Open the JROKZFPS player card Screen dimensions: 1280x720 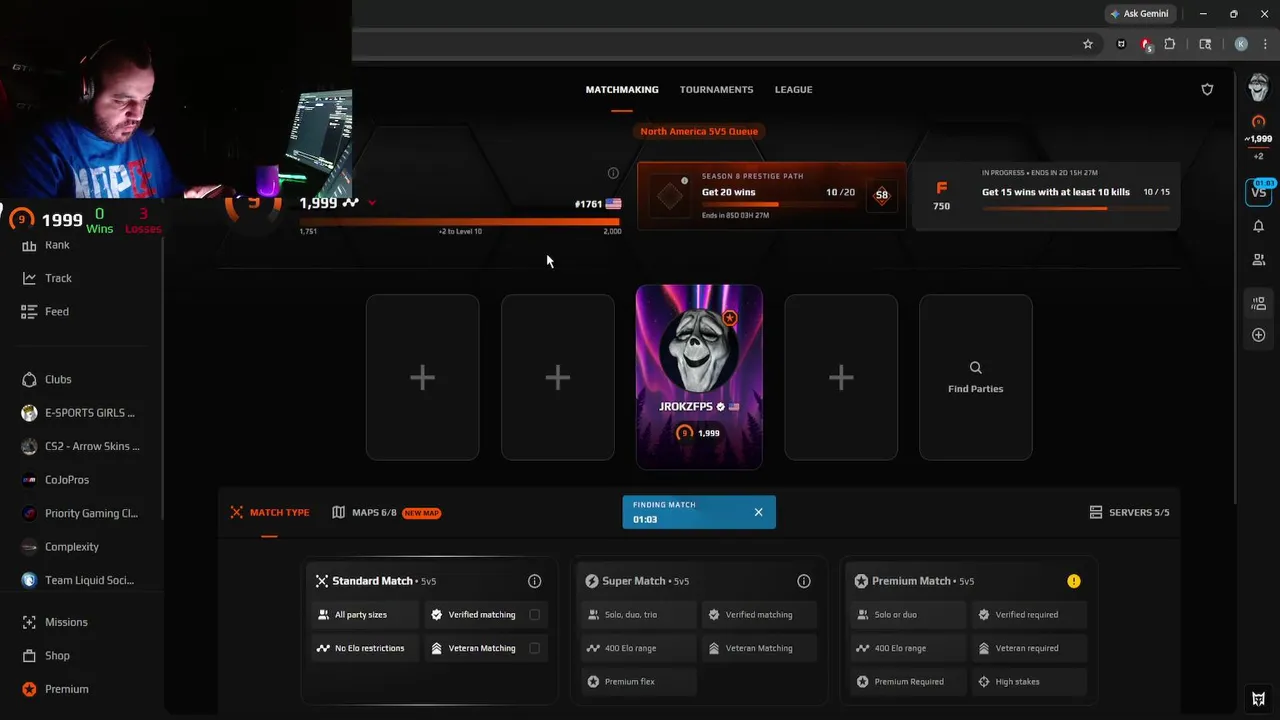pos(699,377)
